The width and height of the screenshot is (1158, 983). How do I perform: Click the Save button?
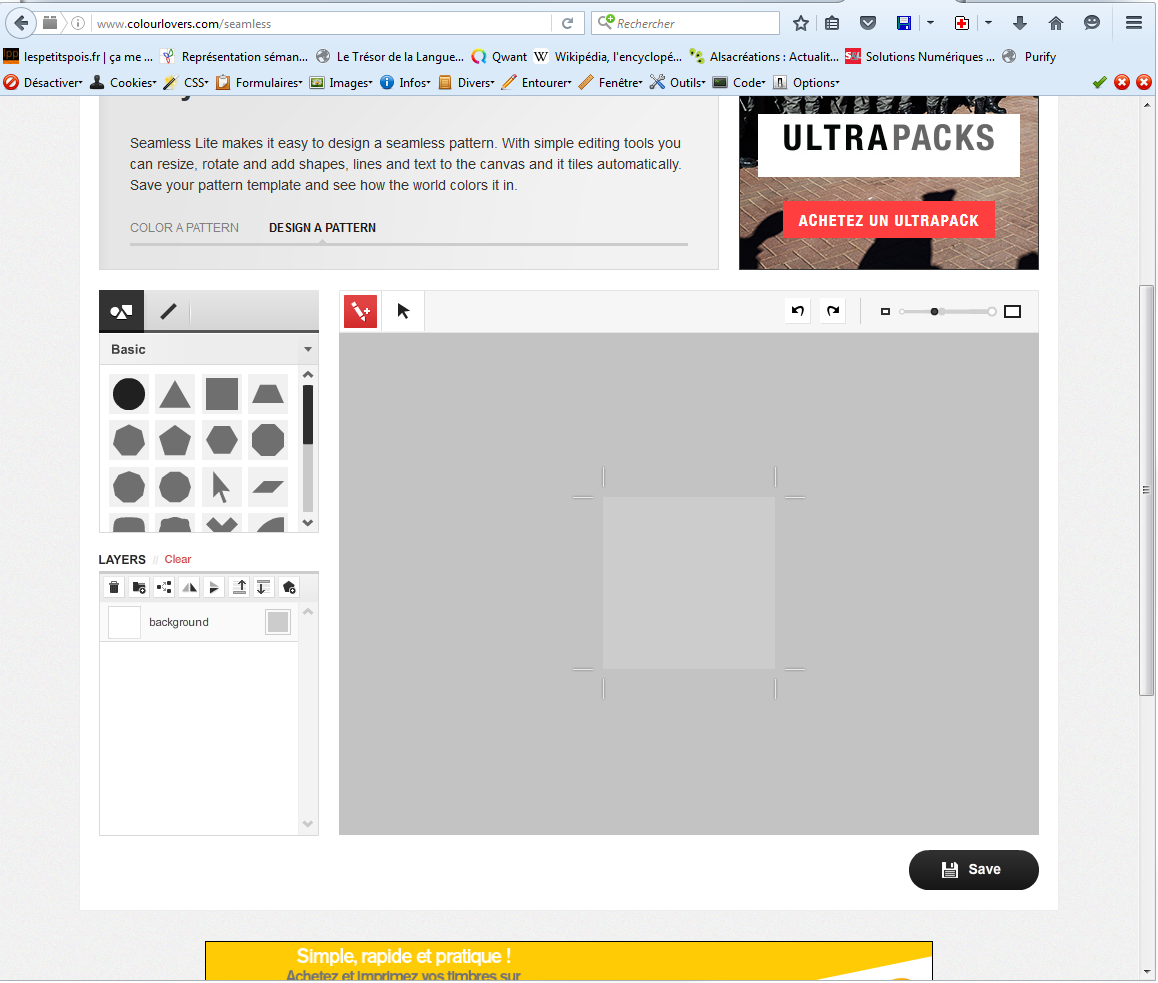[x=973, y=869]
